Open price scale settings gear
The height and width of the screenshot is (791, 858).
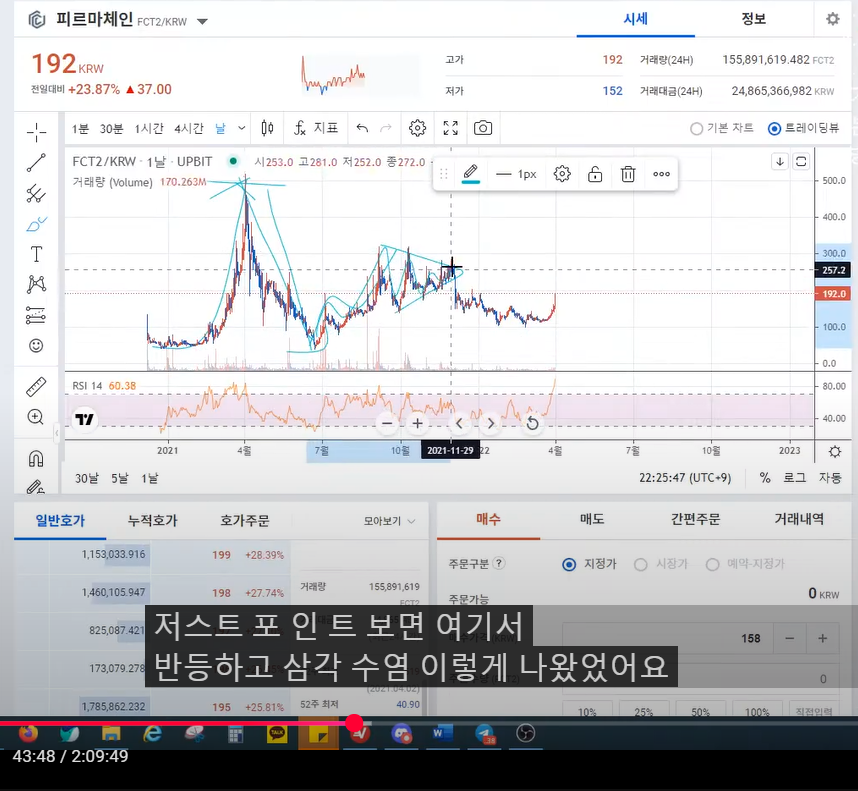pos(834,451)
